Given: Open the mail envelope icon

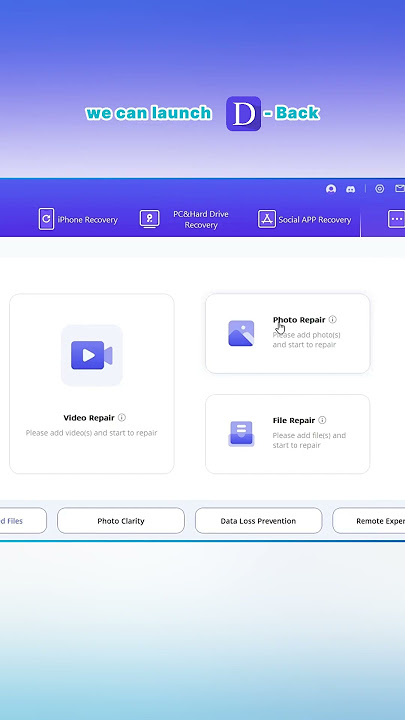Looking at the screenshot, I should click(x=399, y=189).
